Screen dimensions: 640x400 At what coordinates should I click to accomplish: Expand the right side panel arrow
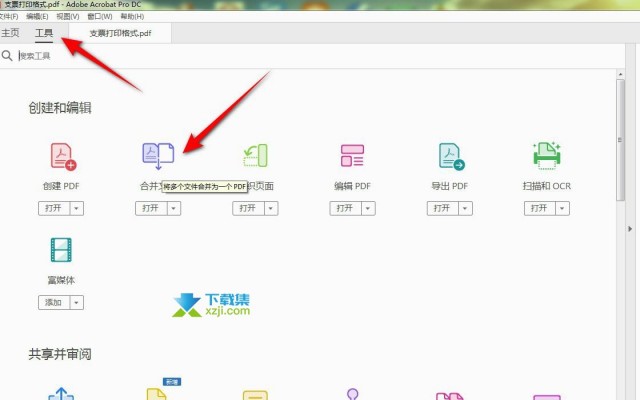point(630,229)
